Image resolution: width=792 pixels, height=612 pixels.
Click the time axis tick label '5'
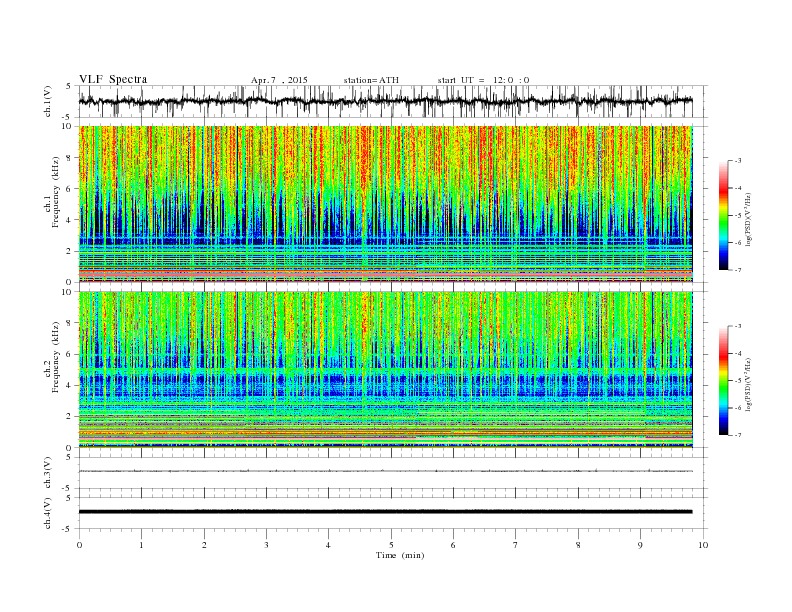point(391,545)
